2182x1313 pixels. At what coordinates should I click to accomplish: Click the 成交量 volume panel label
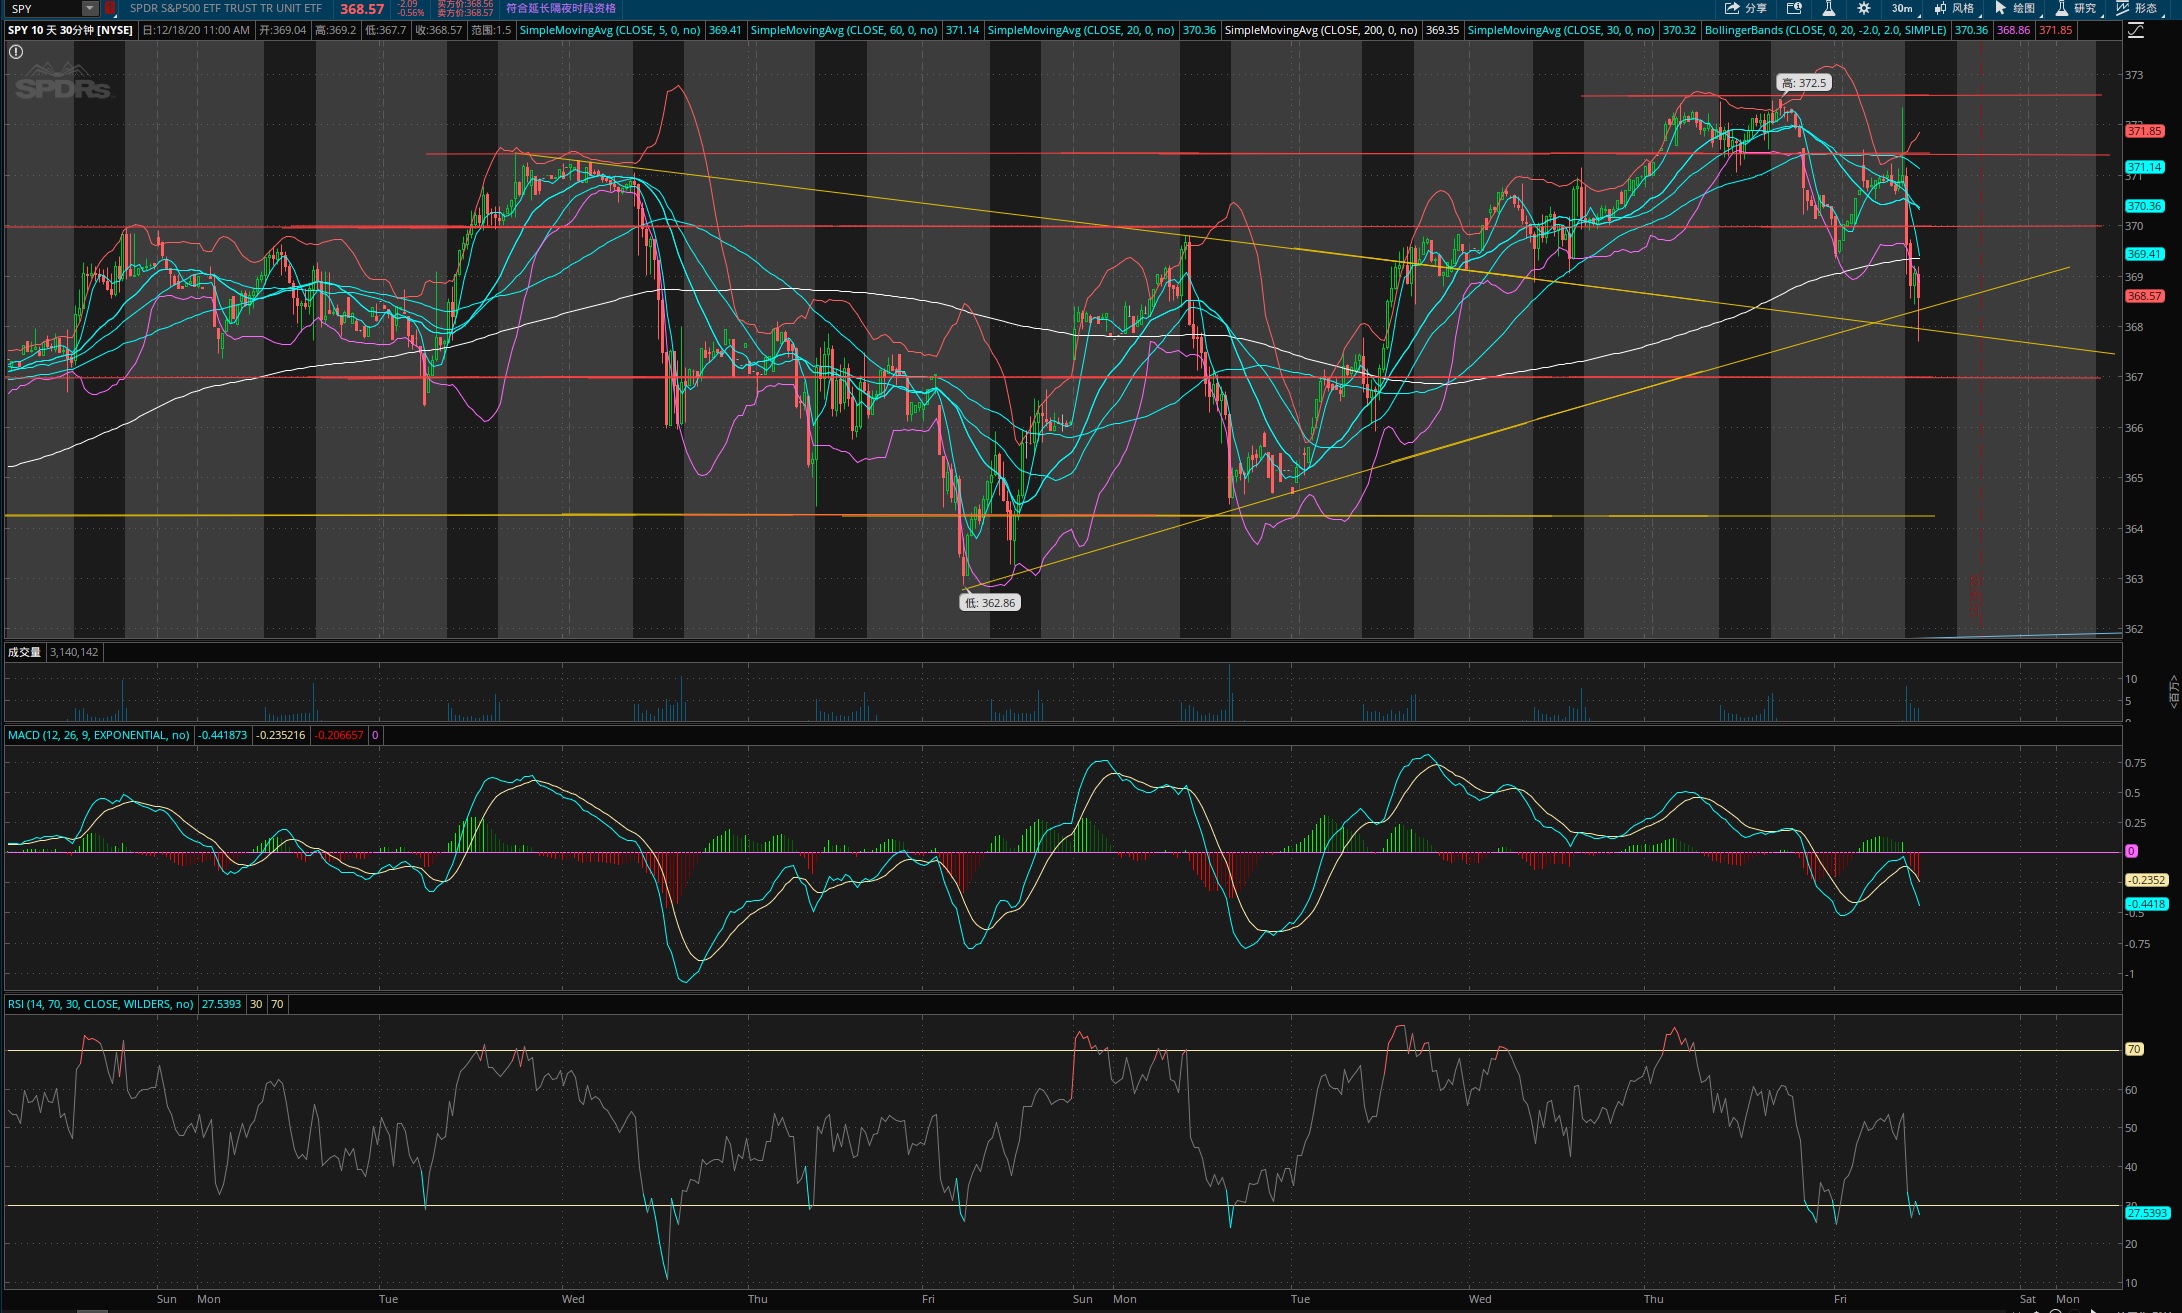tap(24, 652)
